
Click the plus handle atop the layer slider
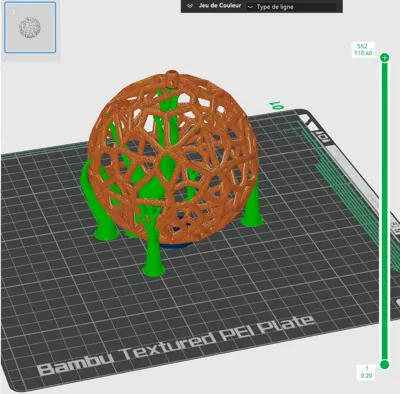385,58
